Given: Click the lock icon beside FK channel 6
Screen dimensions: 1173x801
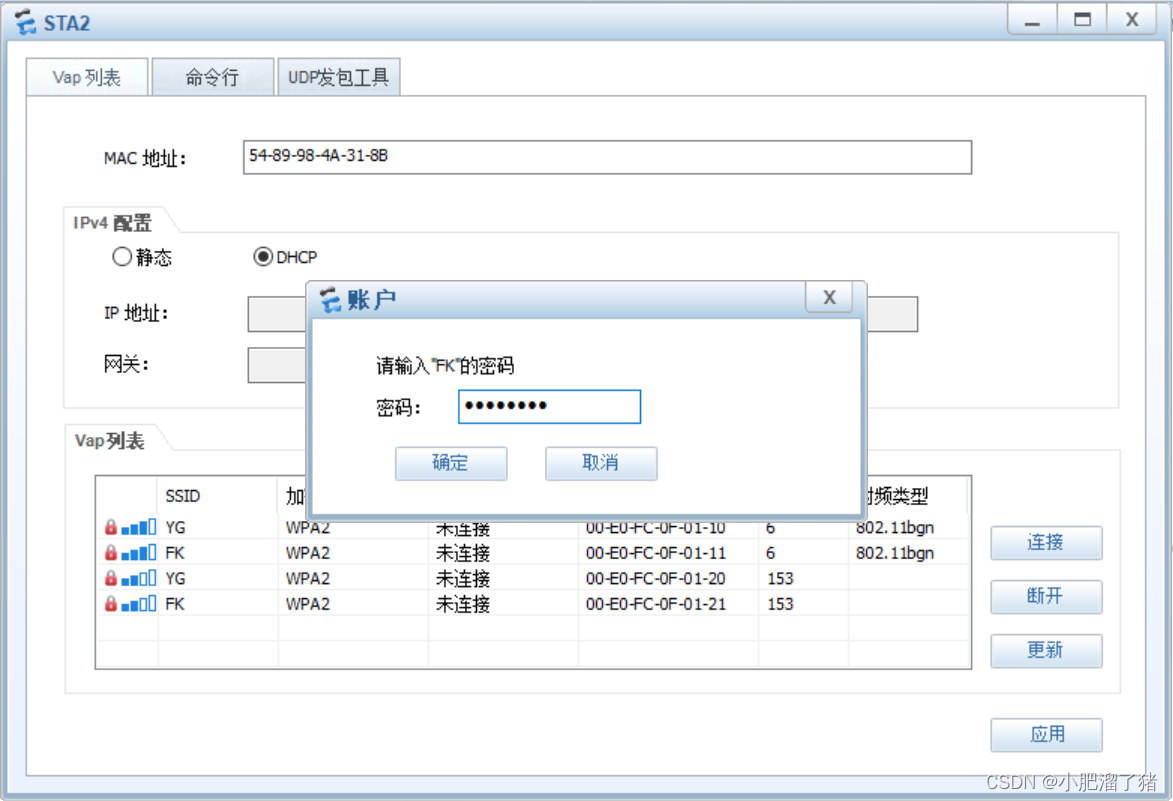Looking at the screenshot, I should point(110,552).
